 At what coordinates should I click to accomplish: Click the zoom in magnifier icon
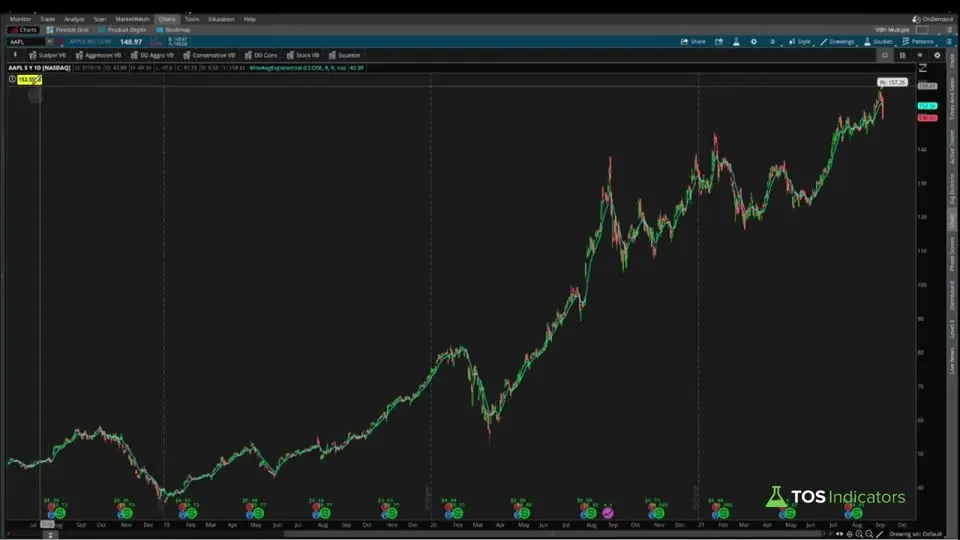coord(859,534)
